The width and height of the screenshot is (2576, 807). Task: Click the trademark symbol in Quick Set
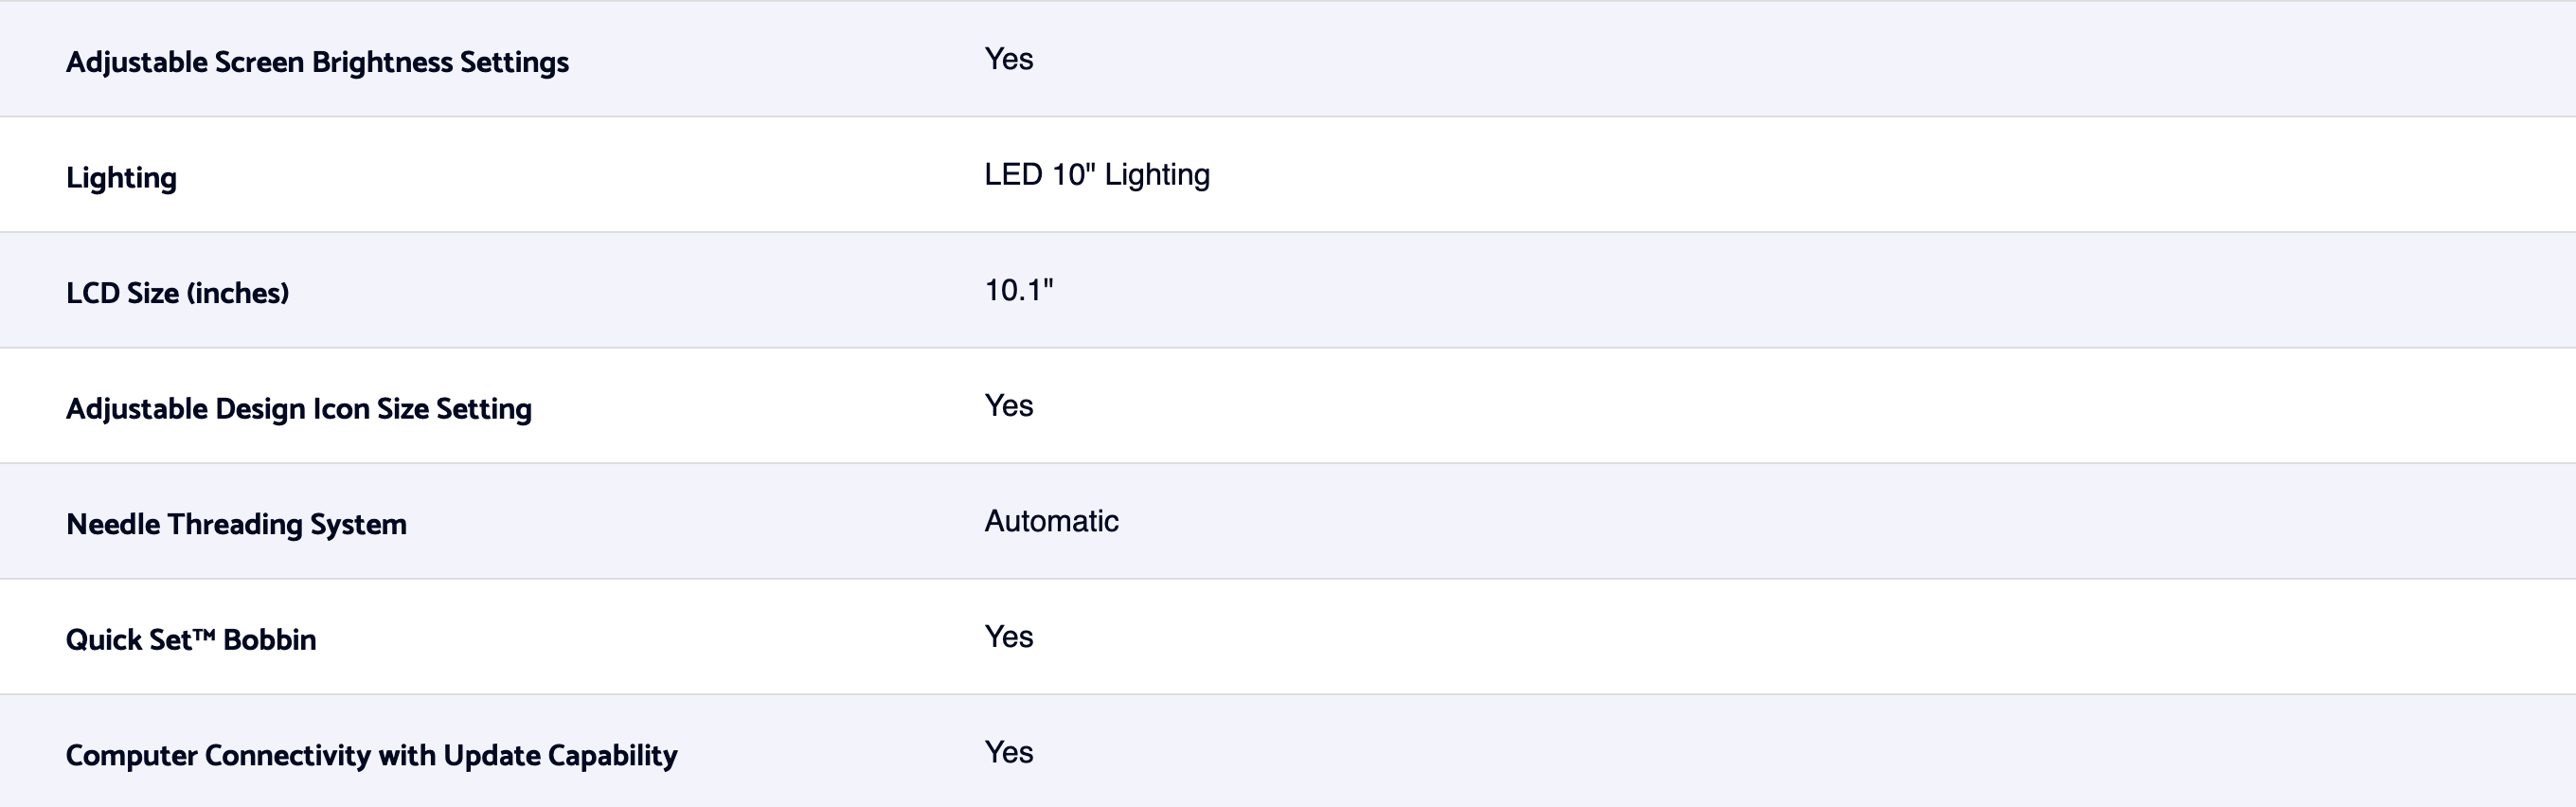click(203, 634)
